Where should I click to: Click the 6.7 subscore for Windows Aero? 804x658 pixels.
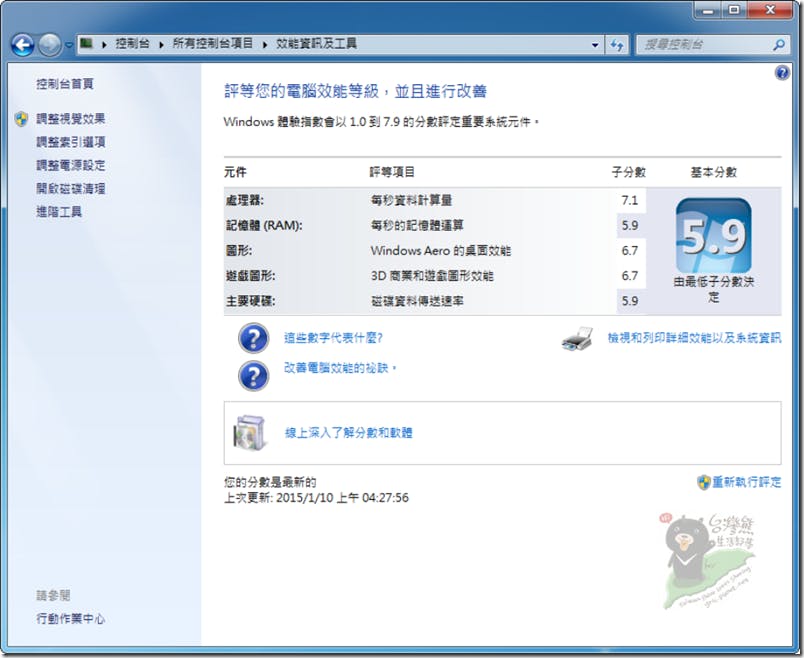(x=630, y=250)
